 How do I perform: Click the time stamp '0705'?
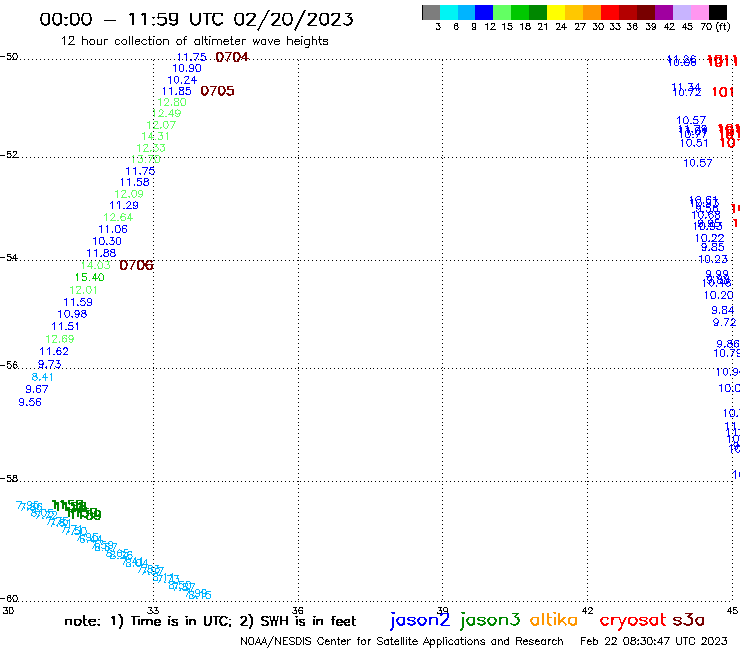217,91
